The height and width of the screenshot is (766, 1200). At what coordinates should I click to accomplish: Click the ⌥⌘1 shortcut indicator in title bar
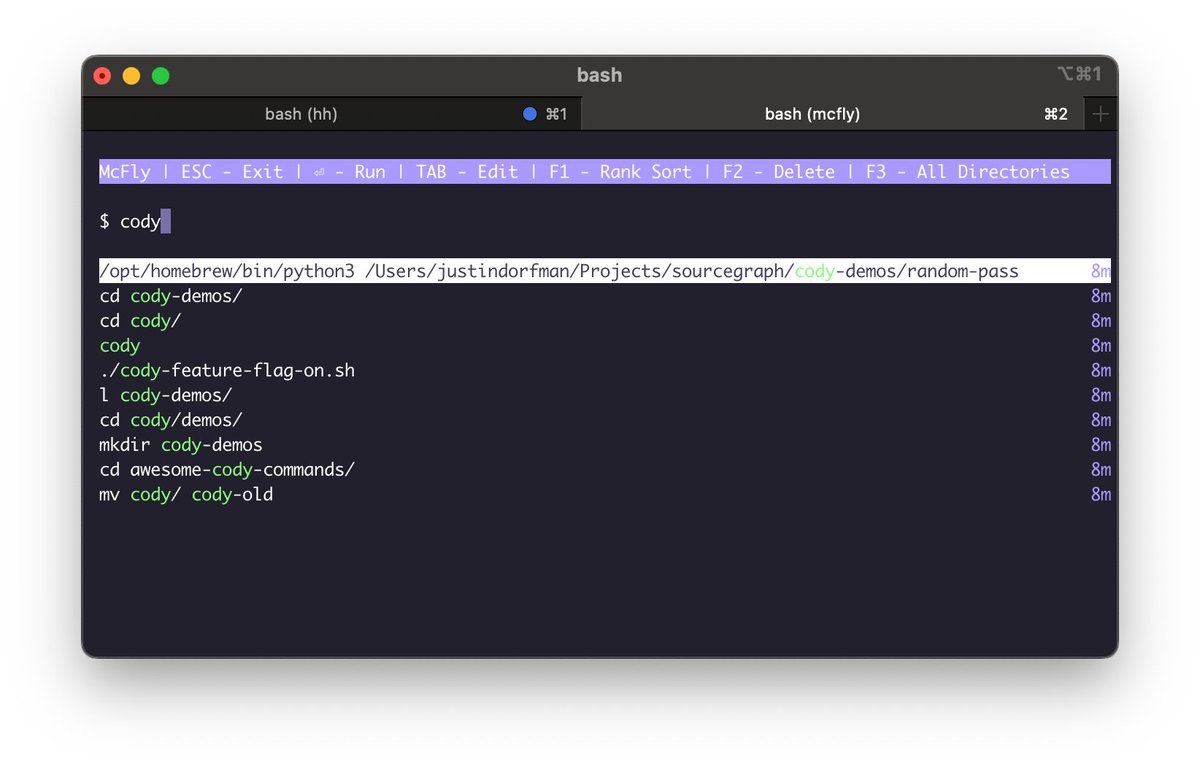click(x=1079, y=75)
